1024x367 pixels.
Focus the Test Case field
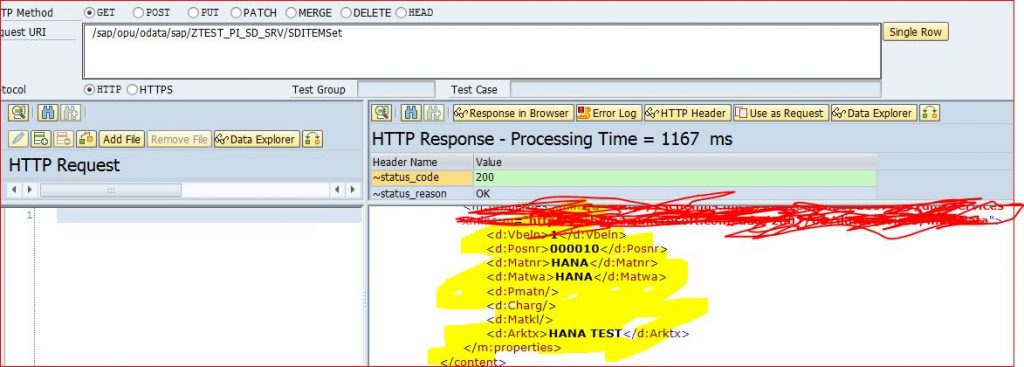[x=695, y=89]
